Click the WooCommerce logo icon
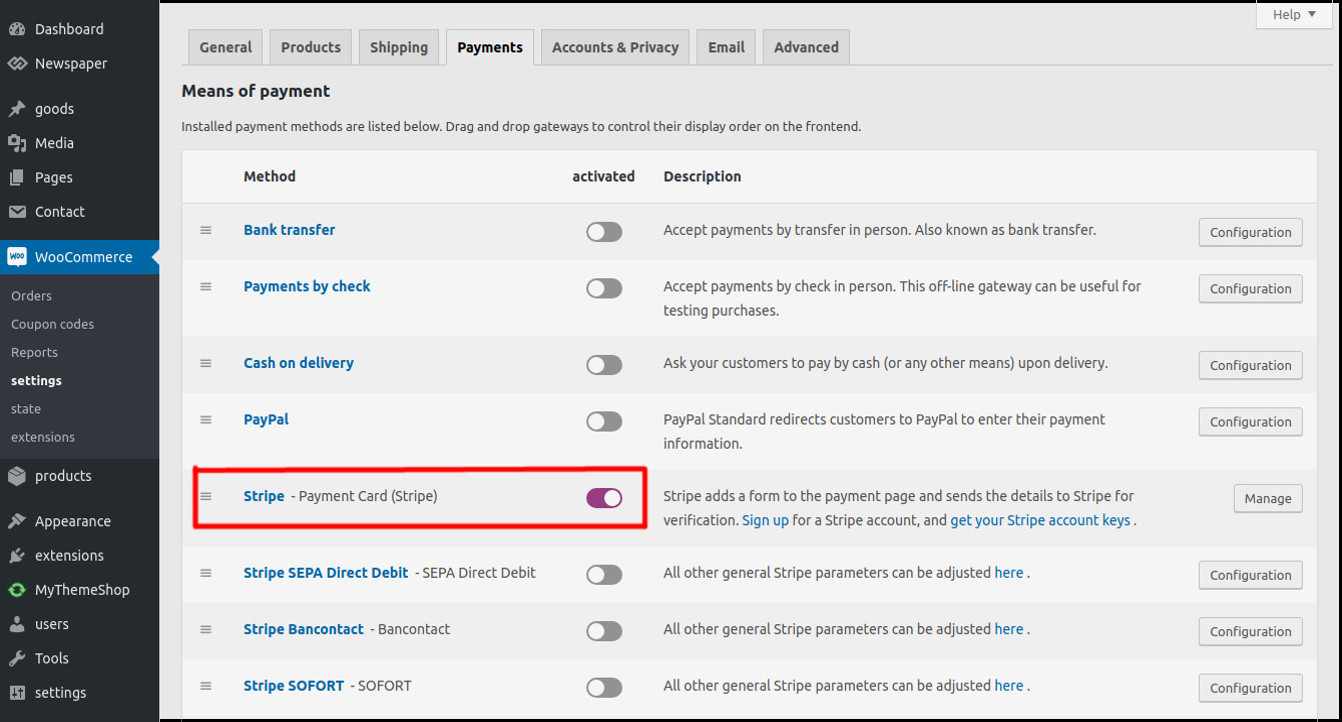 (17, 257)
